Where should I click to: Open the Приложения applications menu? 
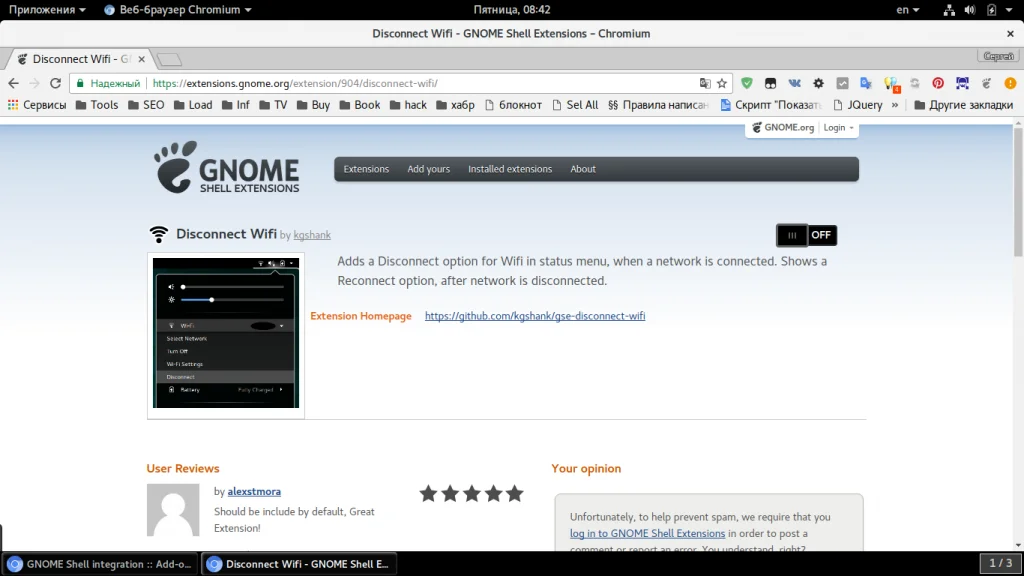(x=47, y=10)
